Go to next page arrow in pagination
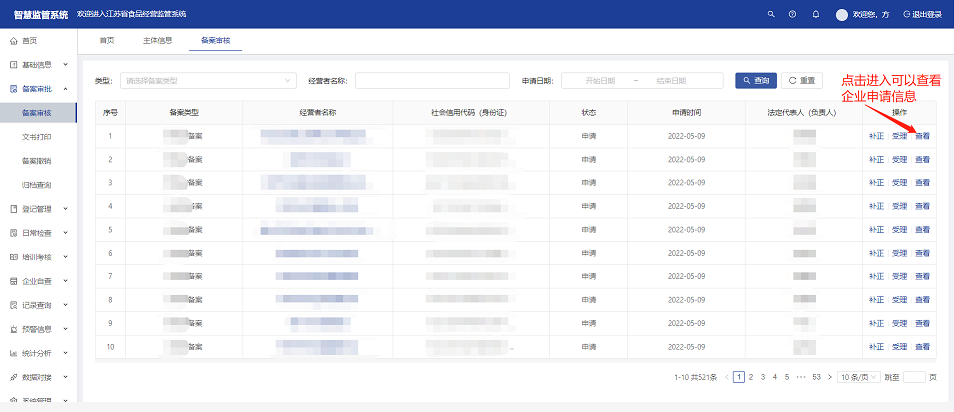This screenshot has height=412, width=954. coord(829,377)
